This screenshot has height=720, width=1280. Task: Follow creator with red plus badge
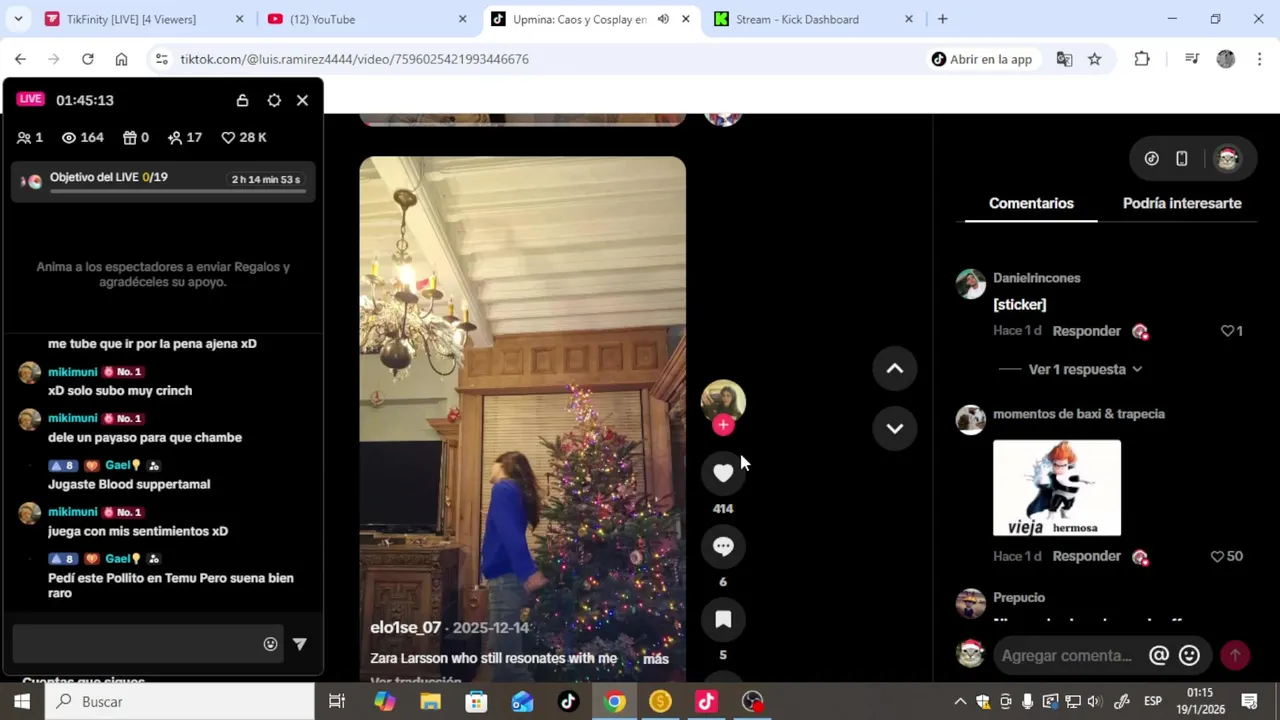click(723, 425)
